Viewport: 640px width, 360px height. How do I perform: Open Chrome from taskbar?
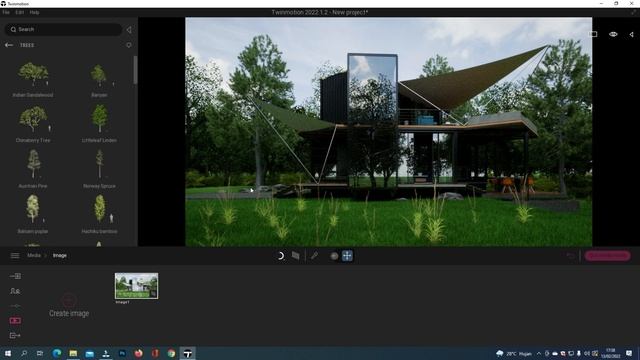point(171,353)
